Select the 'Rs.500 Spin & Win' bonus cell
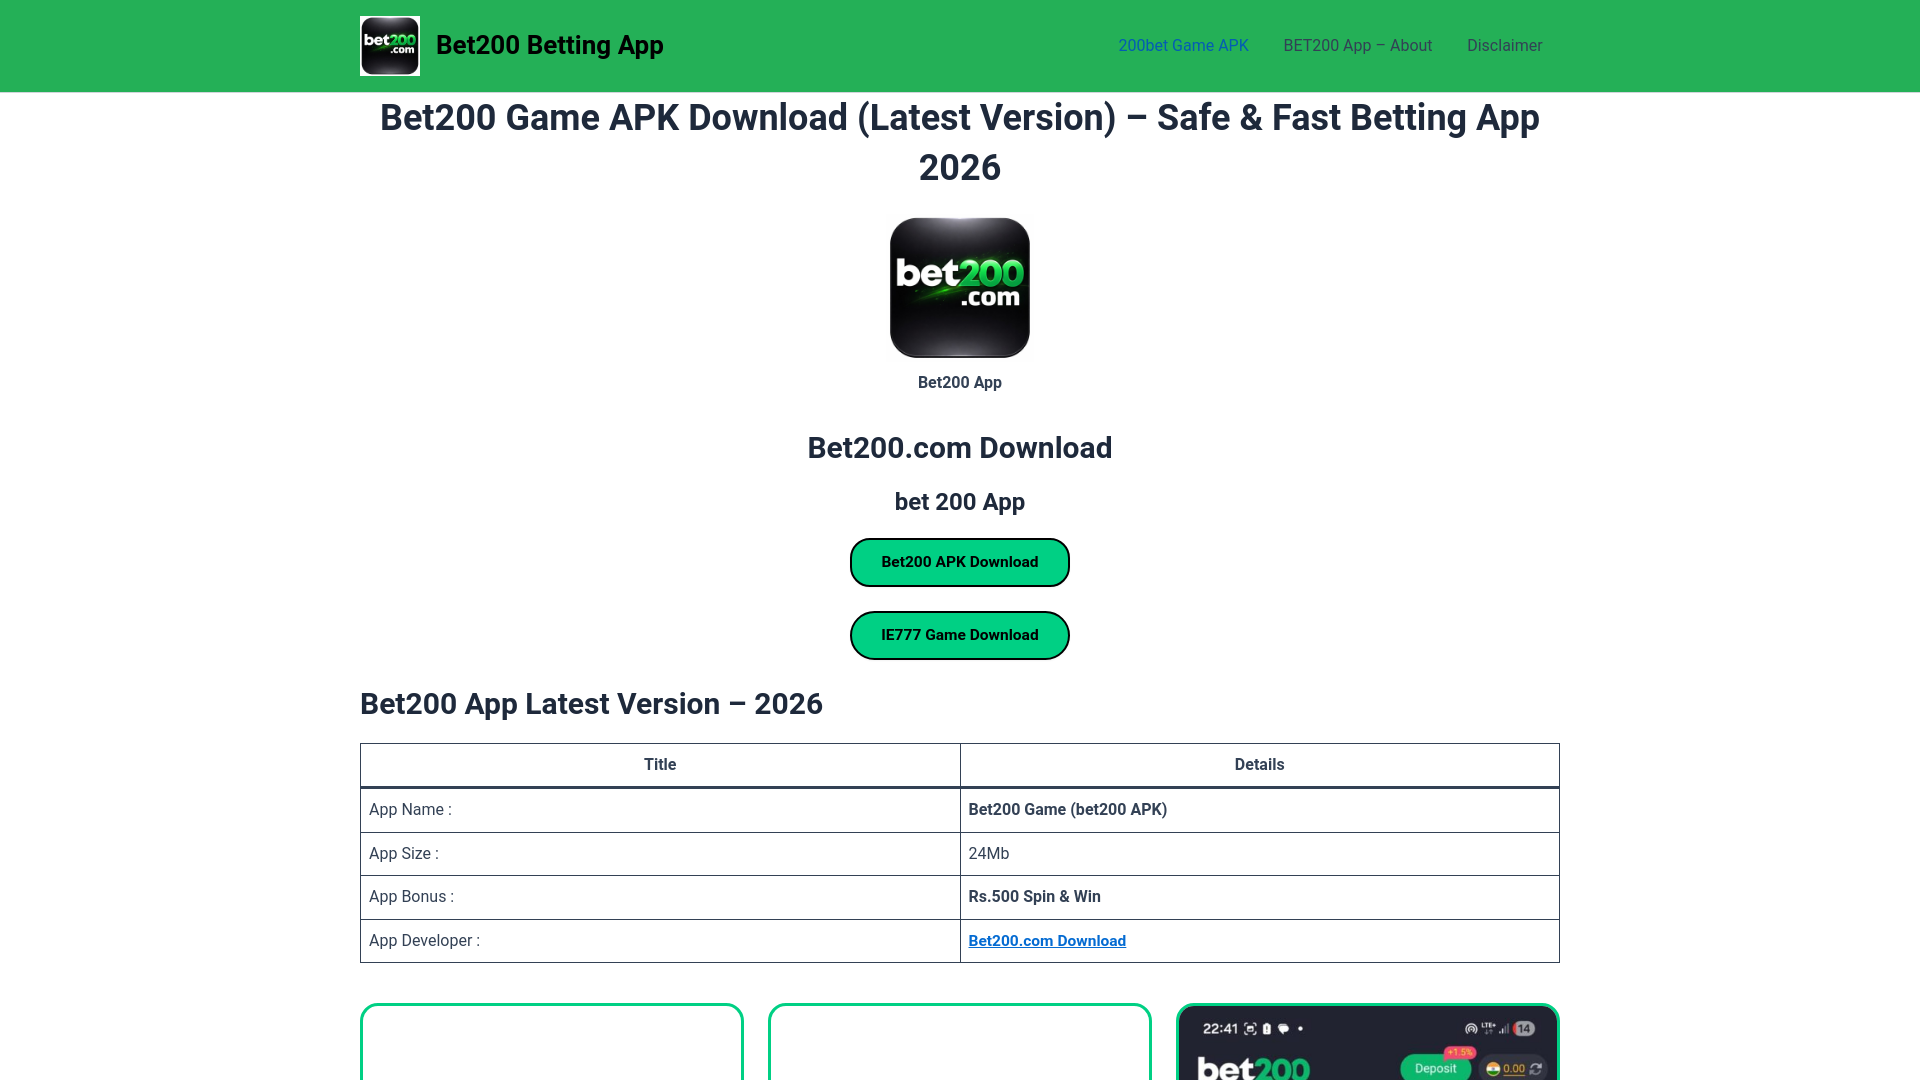 1259,897
